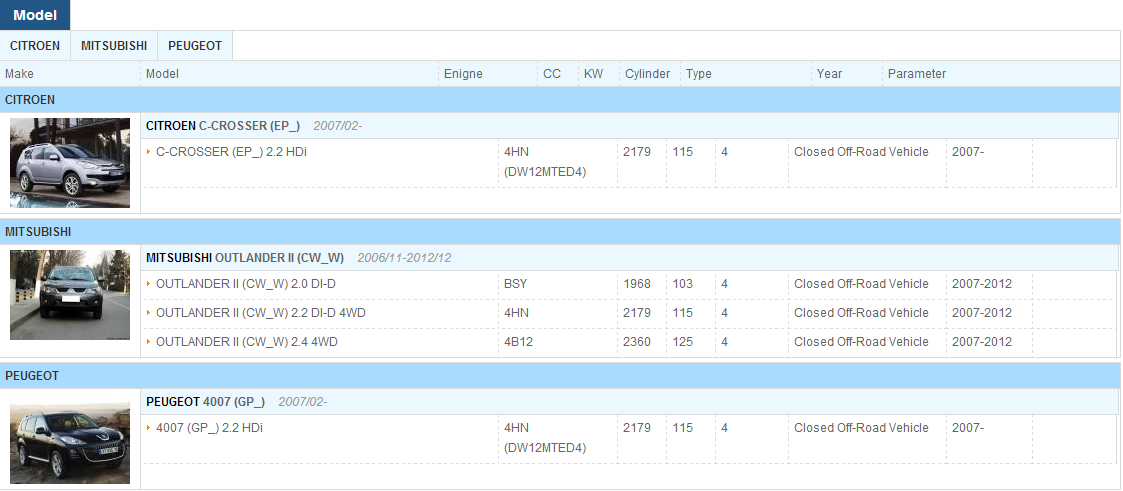Open the Mitsubishi Outlander car thumbnail
Screen dimensions: 1123x491
tap(70, 295)
